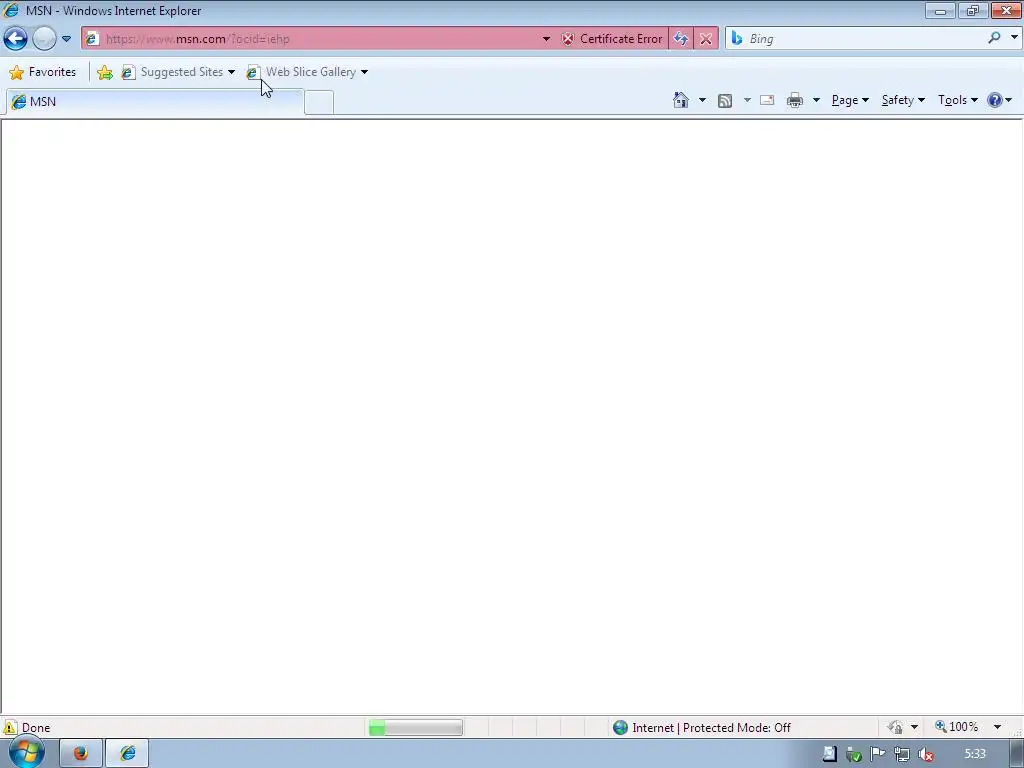1024x768 pixels.
Task: Expand the zoom level dropdown arrow
Action: click(997, 727)
